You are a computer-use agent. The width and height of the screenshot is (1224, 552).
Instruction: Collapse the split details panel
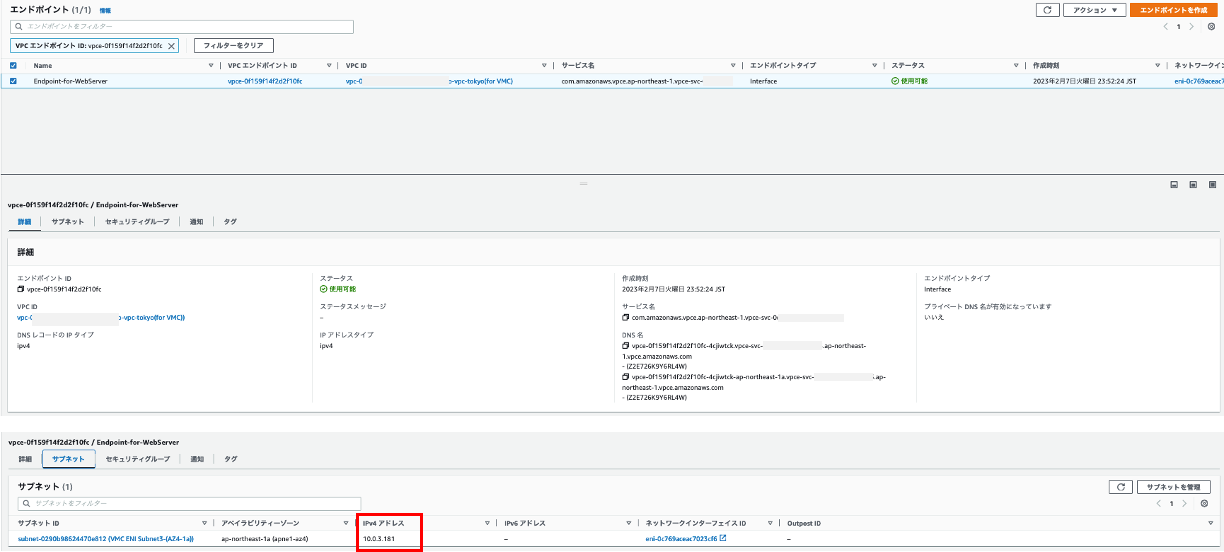pyautogui.click(x=1175, y=185)
